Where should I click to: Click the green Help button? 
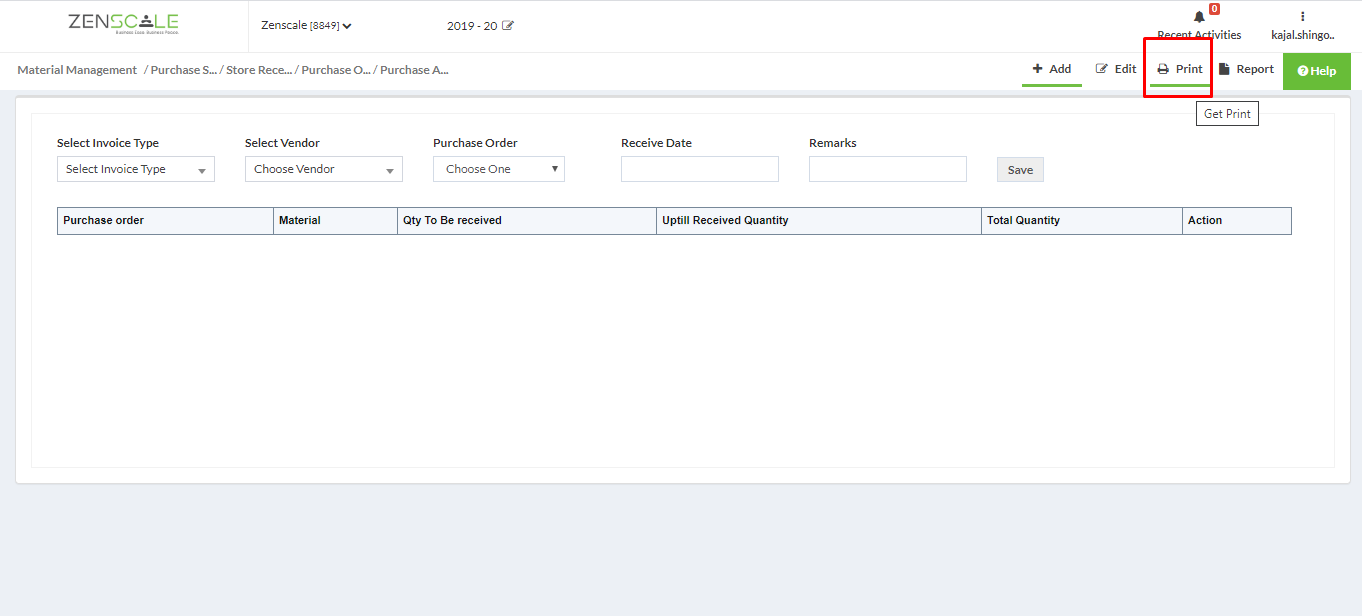point(1317,71)
